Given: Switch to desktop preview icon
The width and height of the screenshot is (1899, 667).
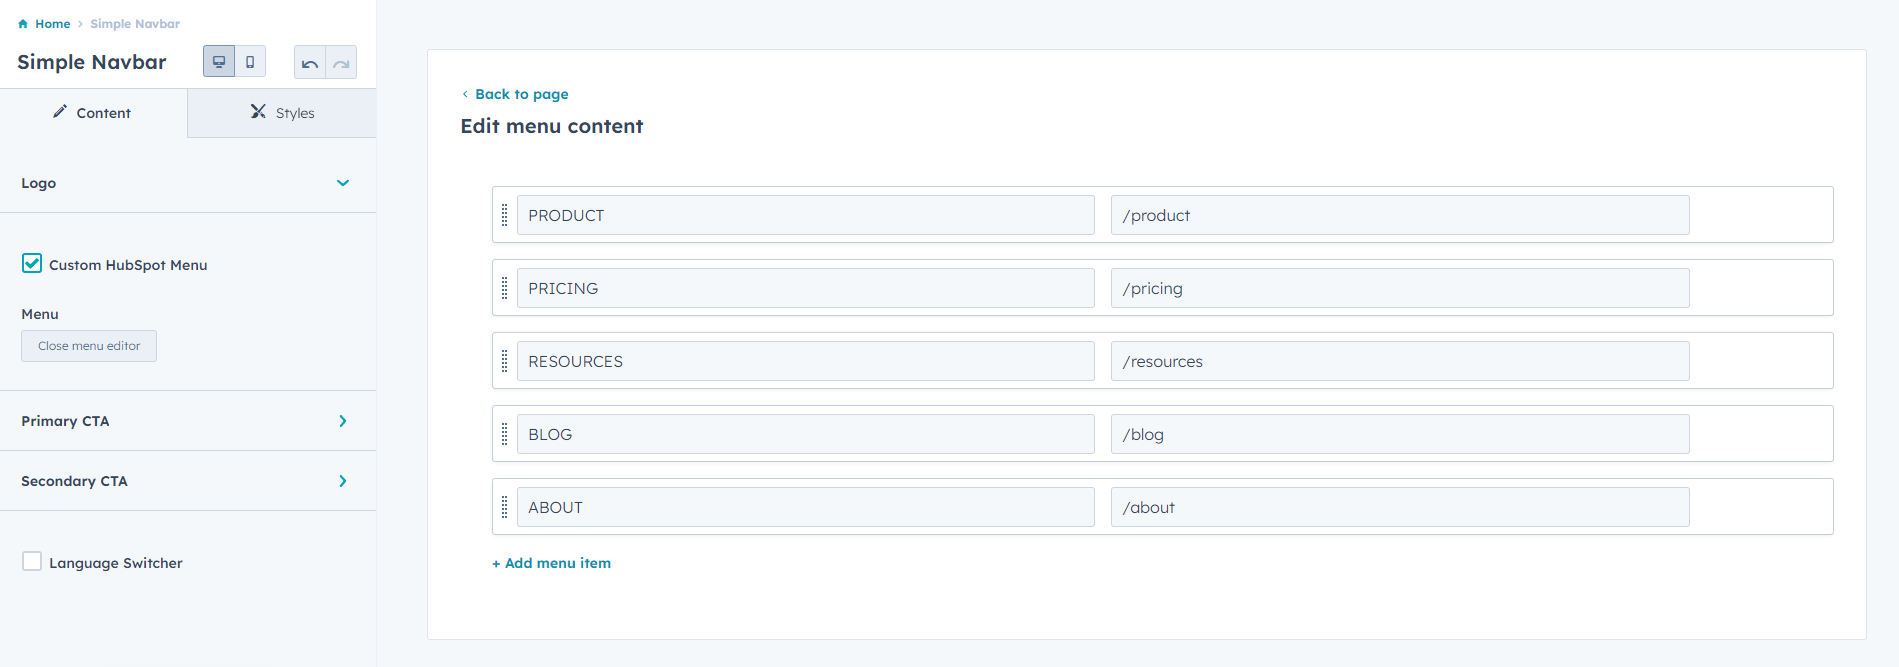Looking at the screenshot, I should [x=219, y=62].
